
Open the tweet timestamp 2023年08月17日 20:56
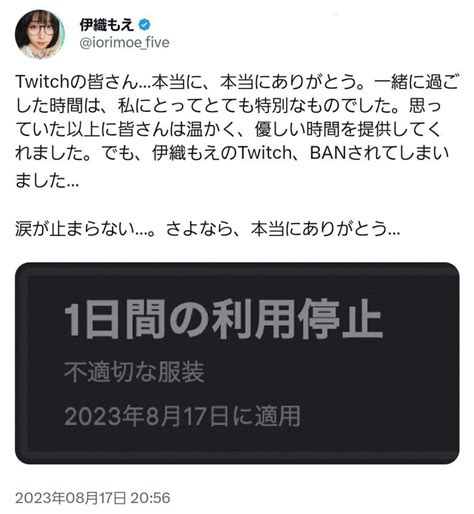click(93, 498)
